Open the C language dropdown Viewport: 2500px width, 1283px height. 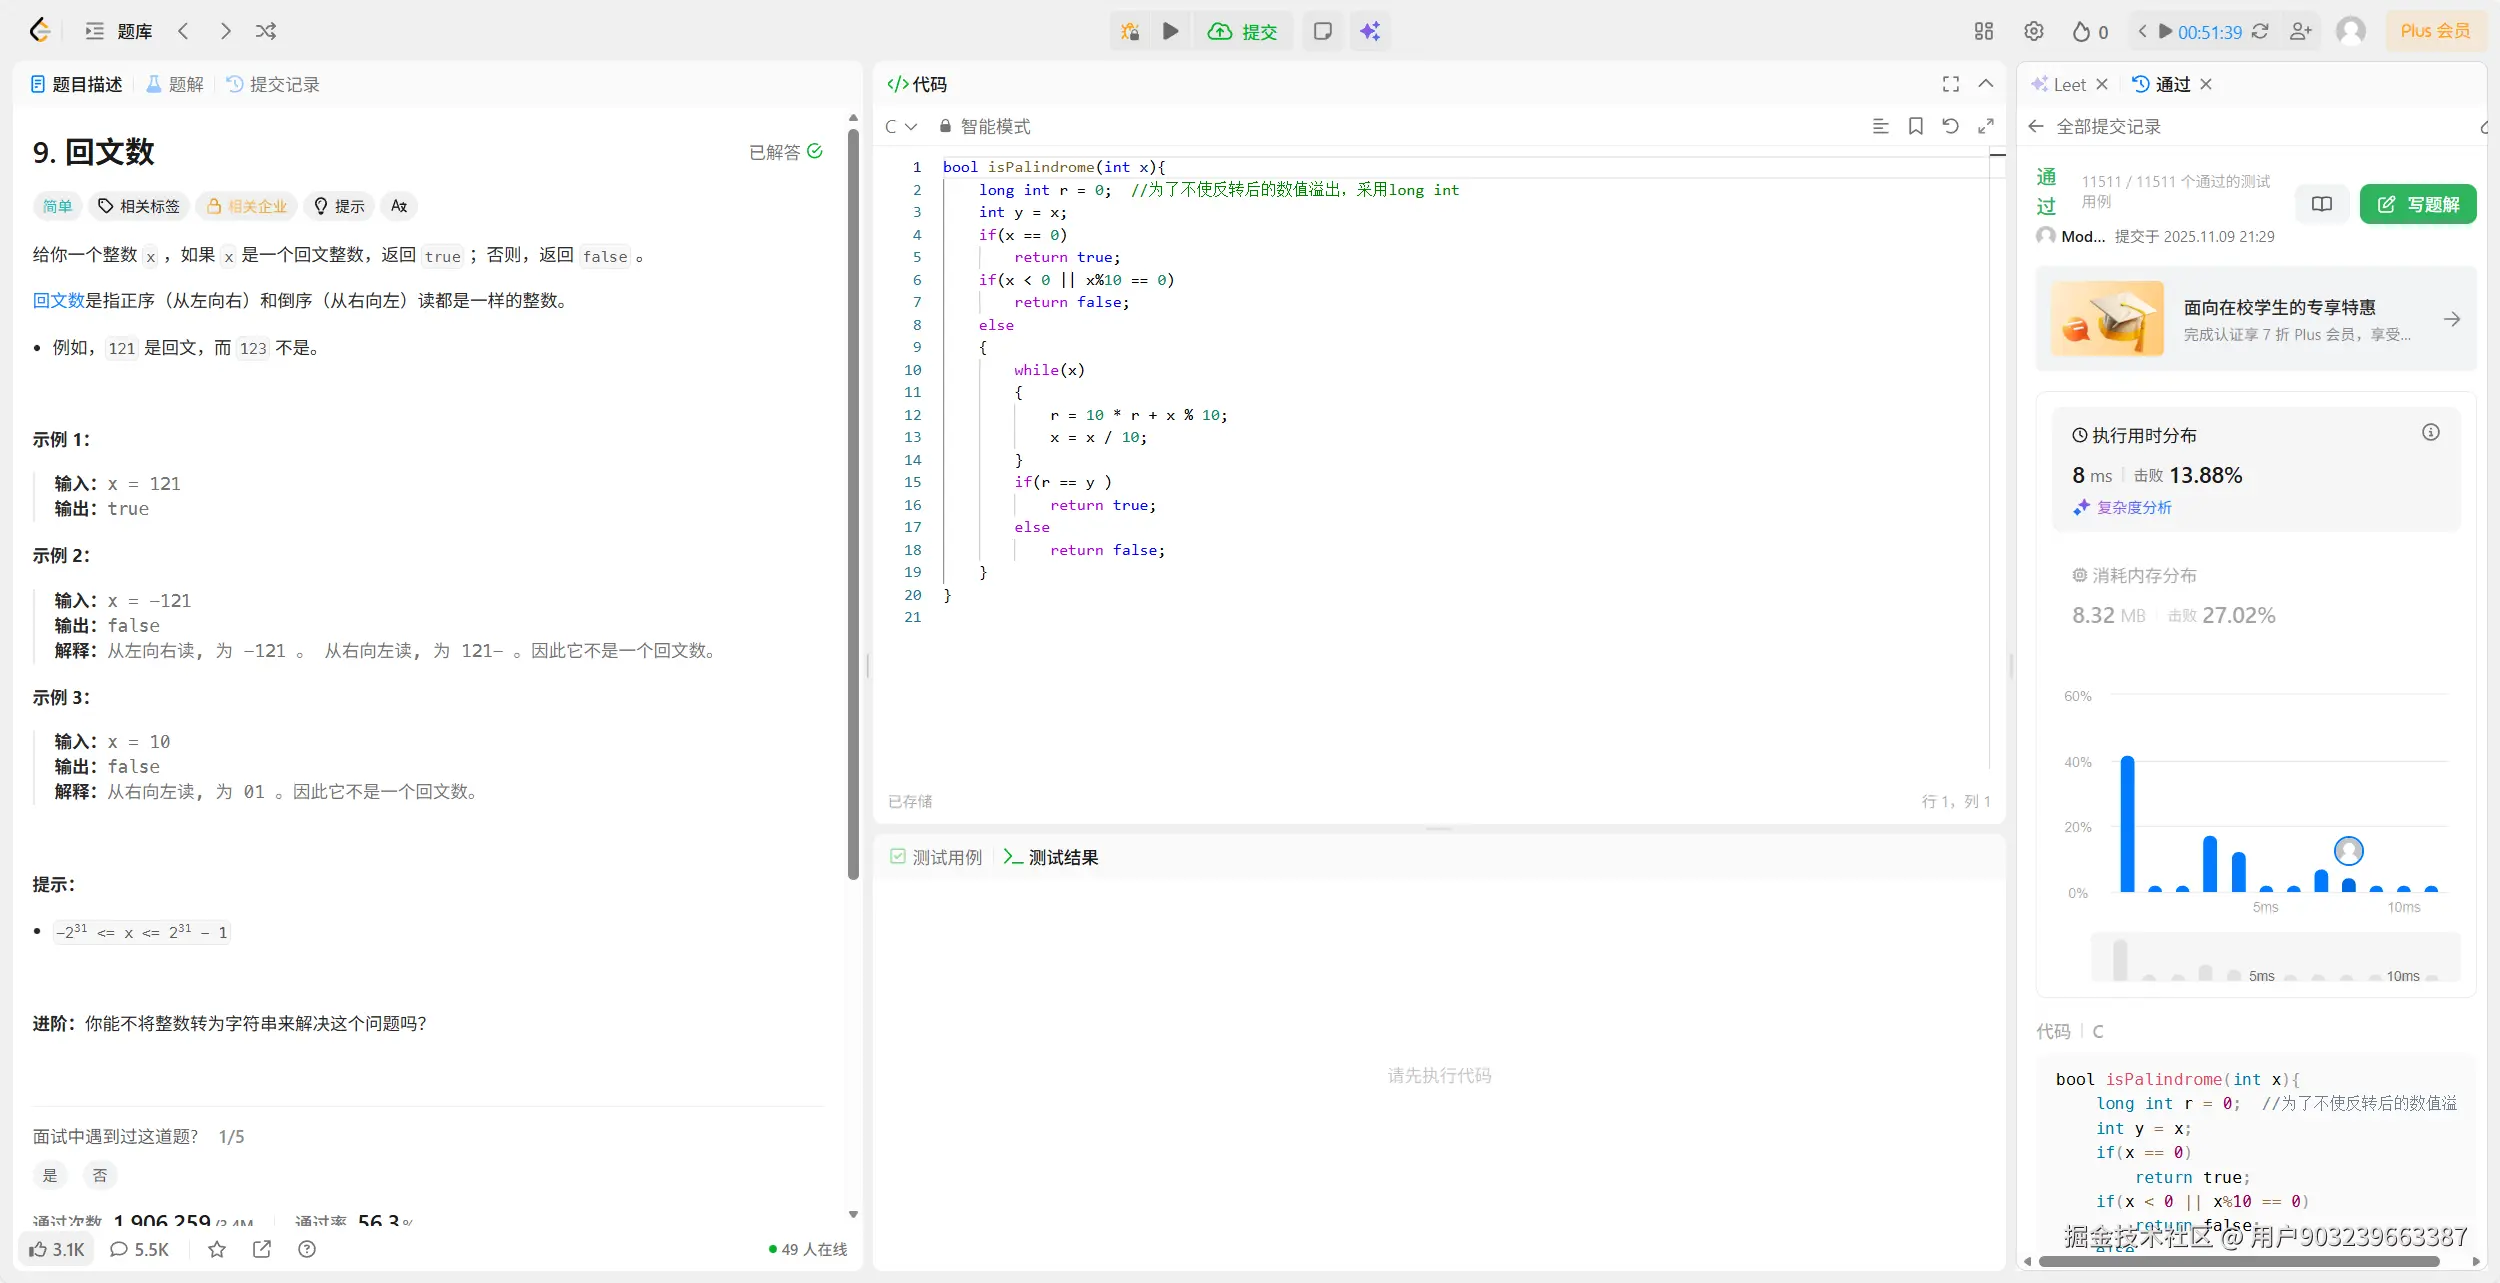[x=900, y=126]
